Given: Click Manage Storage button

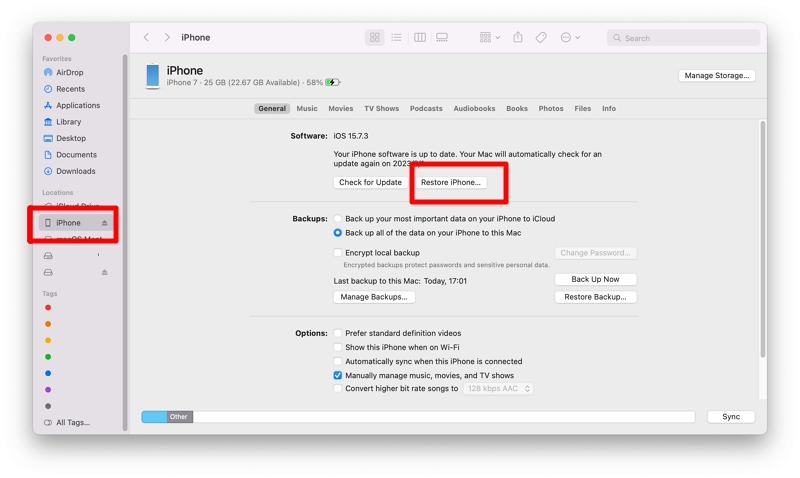Looking at the screenshot, I should 716,76.
